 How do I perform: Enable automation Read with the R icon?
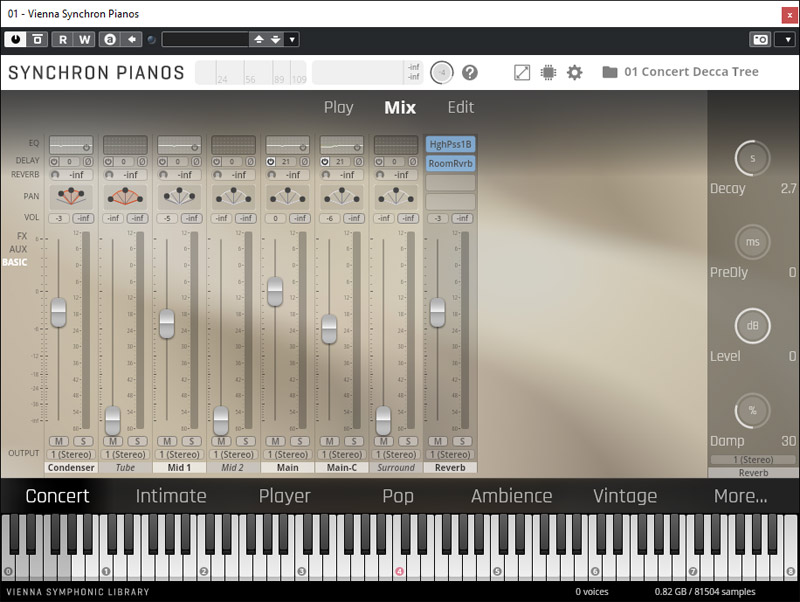tap(61, 38)
